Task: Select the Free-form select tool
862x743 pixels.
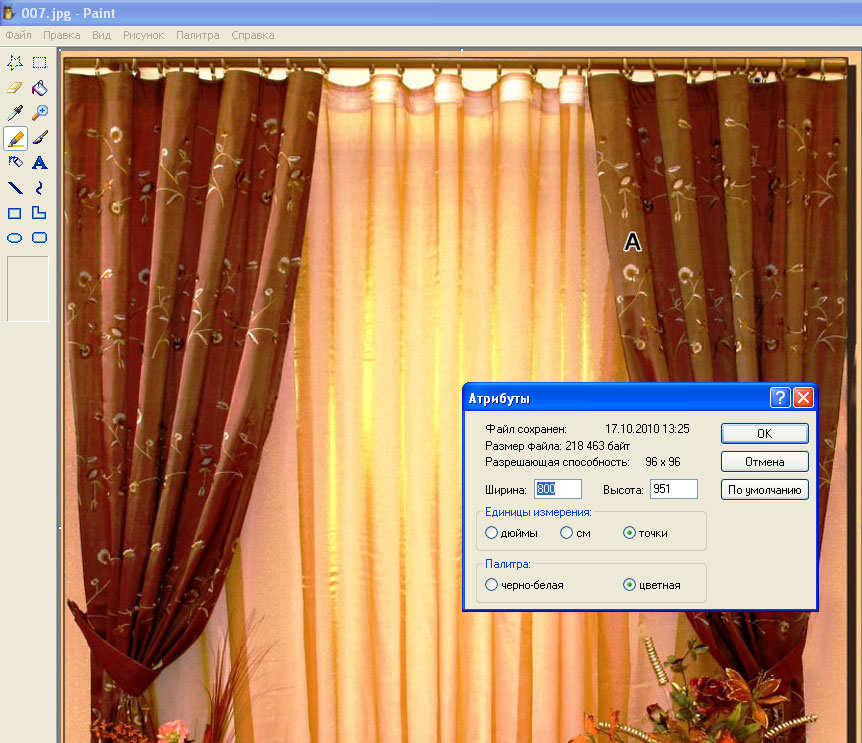Action: pos(15,62)
